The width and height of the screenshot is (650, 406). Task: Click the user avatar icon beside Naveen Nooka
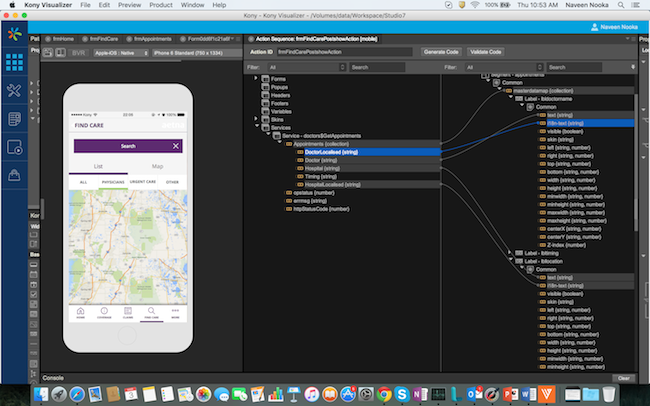[594, 27]
